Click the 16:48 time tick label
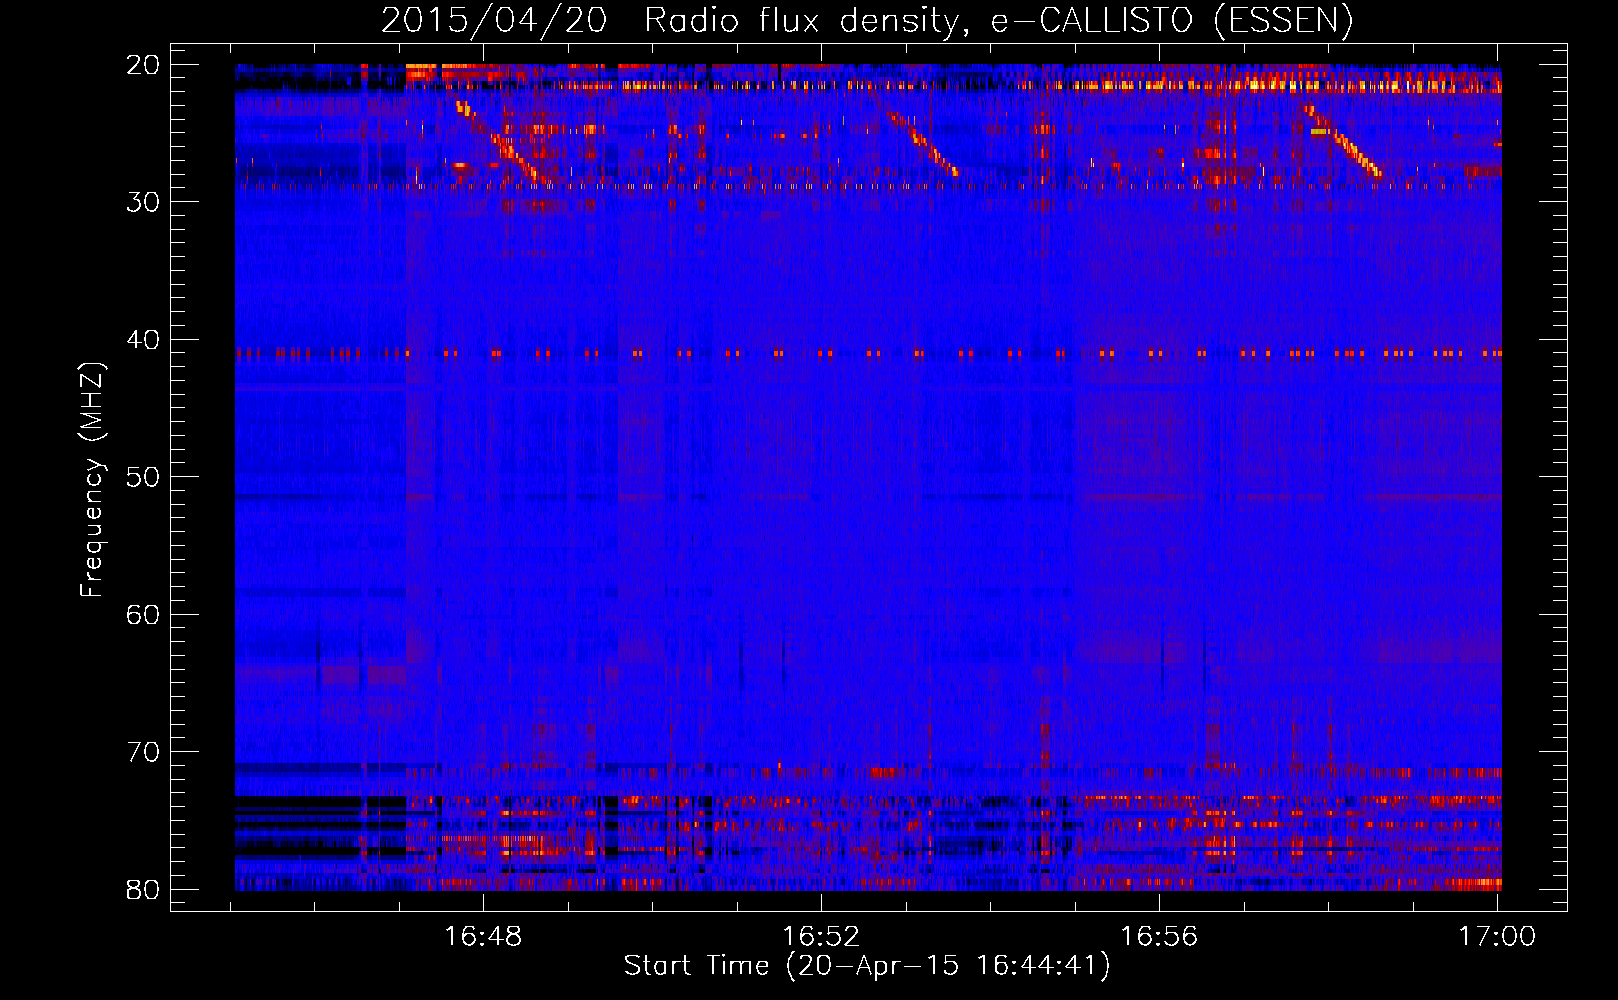The height and width of the screenshot is (1000, 1618). 483,936
